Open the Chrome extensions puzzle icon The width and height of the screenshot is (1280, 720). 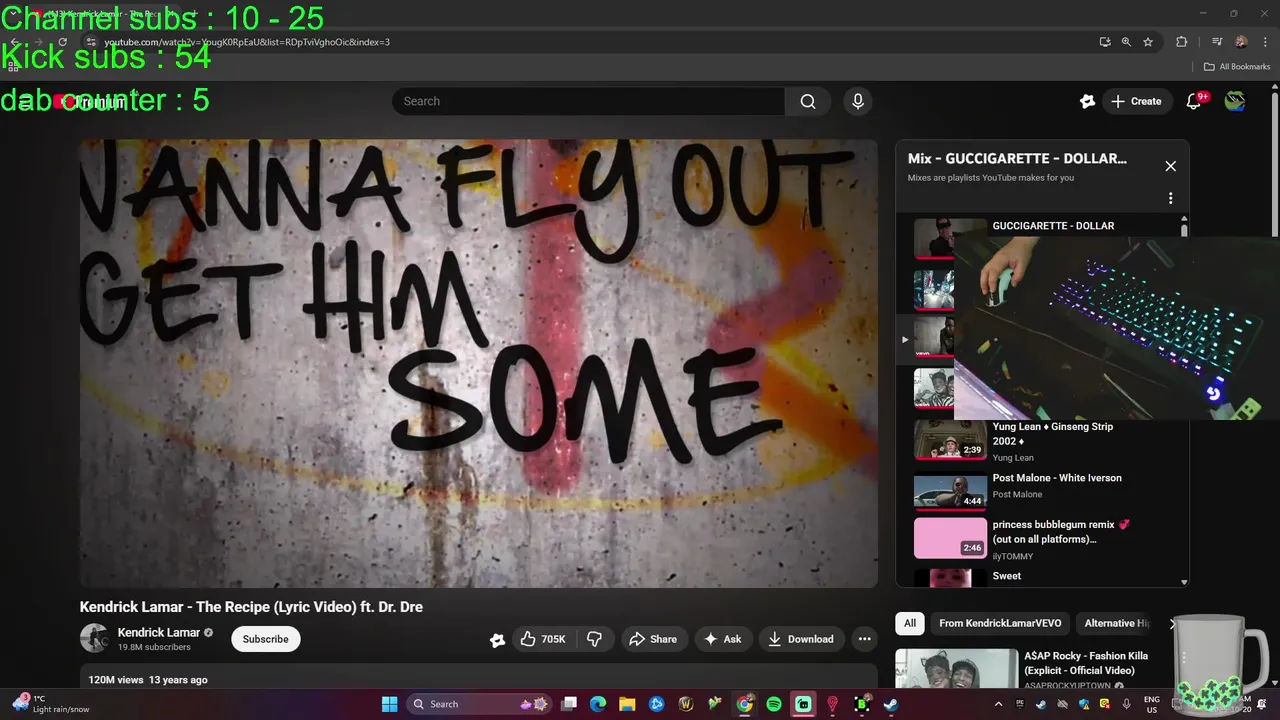tap(1181, 42)
